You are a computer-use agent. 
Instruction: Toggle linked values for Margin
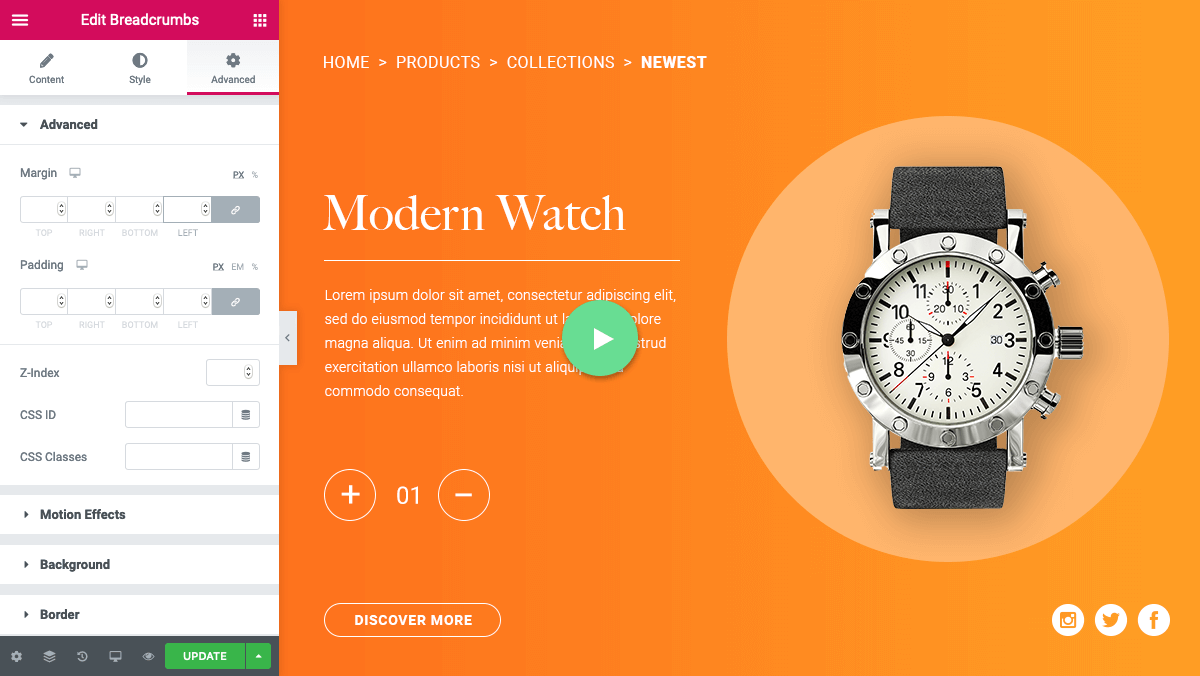pos(236,210)
